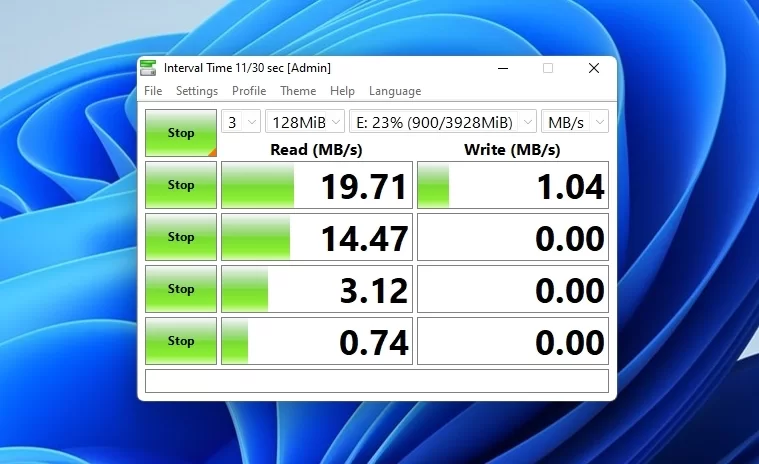
Task: Open the Settings menu
Action: pyautogui.click(x=197, y=91)
